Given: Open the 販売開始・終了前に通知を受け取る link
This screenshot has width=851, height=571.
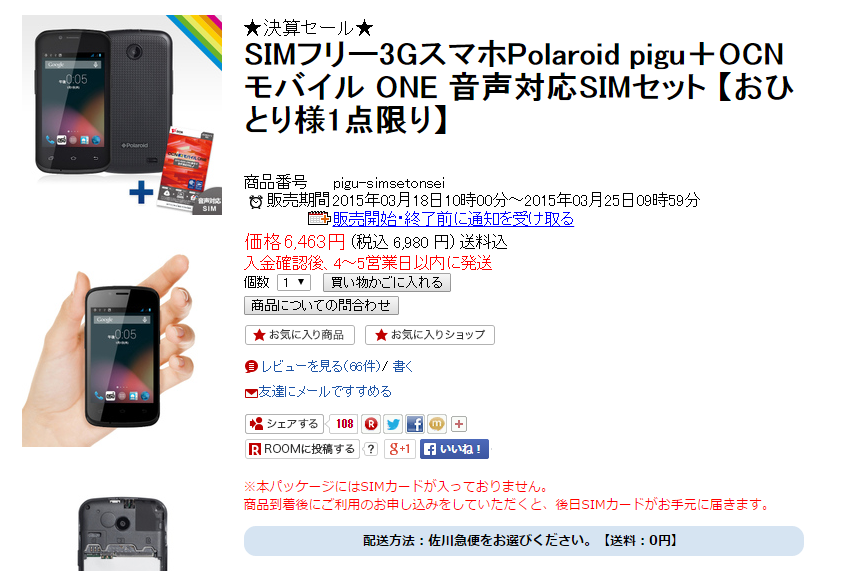Looking at the screenshot, I should click(453, 219).
